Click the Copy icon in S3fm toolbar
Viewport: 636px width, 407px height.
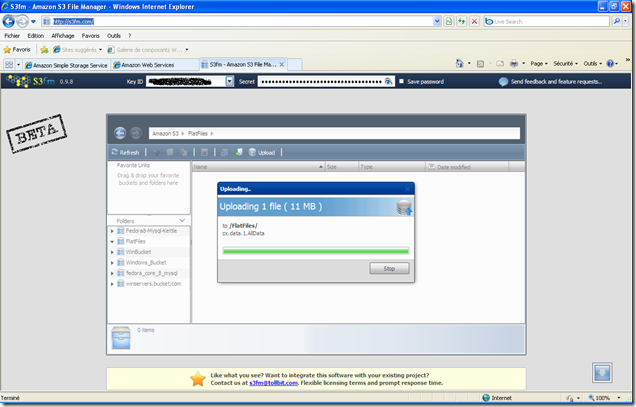tap(170, 152)
